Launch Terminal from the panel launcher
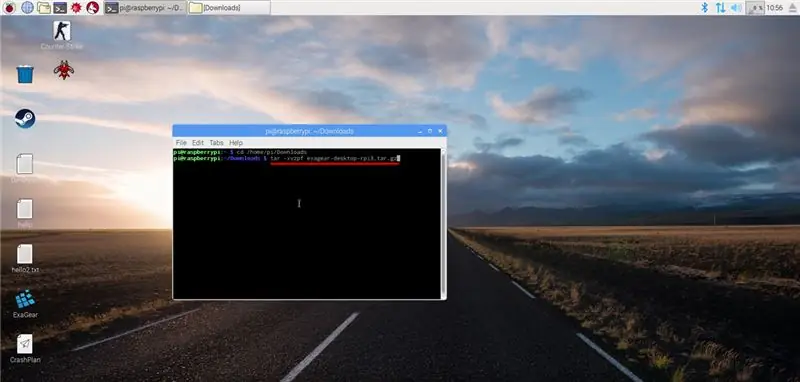 click(x=60, y=7)
